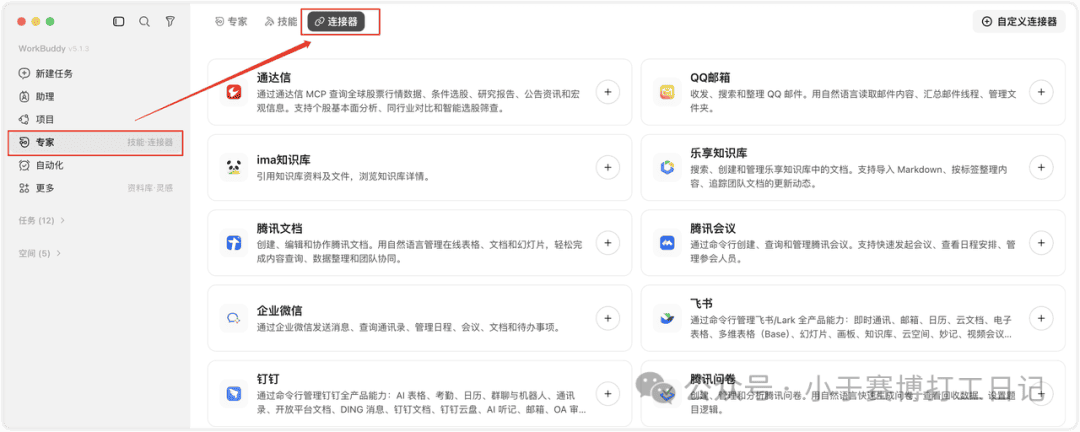Add the 钉钉 connector
1080x432 pixels.
click(608, 393)
